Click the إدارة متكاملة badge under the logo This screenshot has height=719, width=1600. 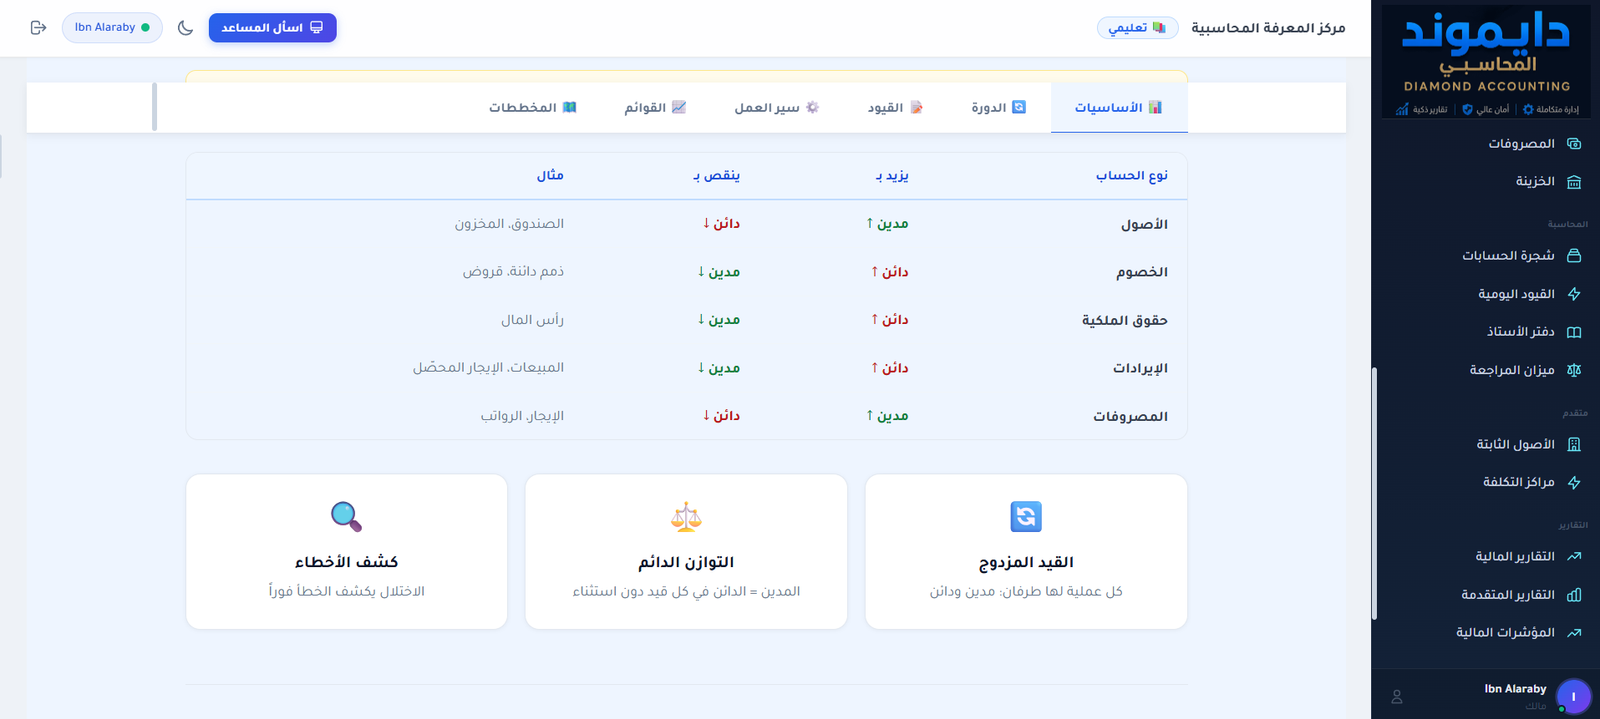[1550, 109]
